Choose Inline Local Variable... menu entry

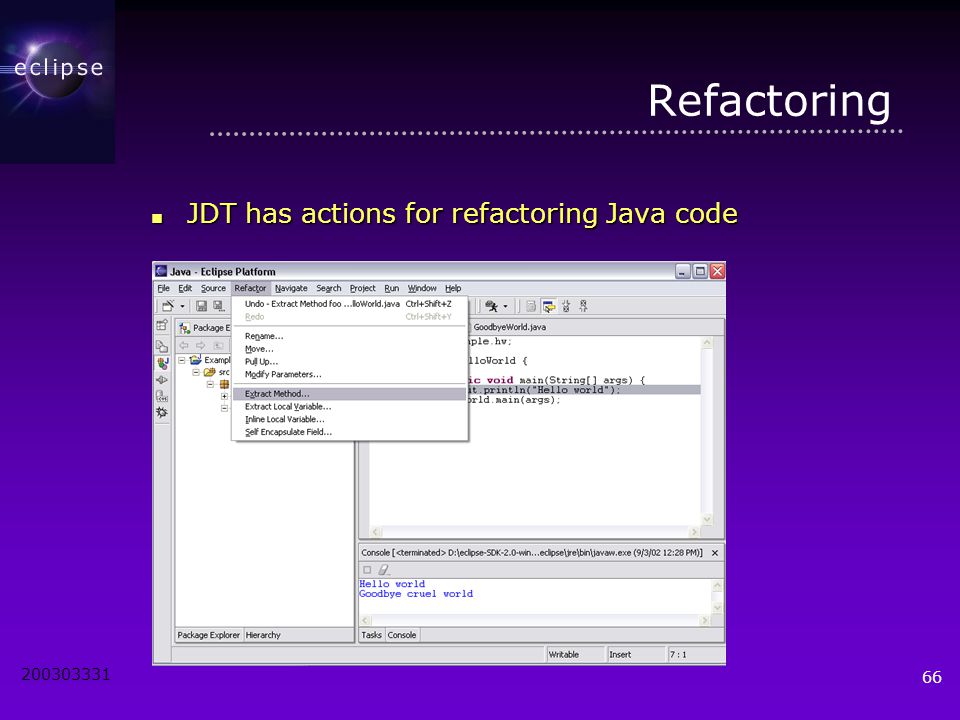[350, 419]
